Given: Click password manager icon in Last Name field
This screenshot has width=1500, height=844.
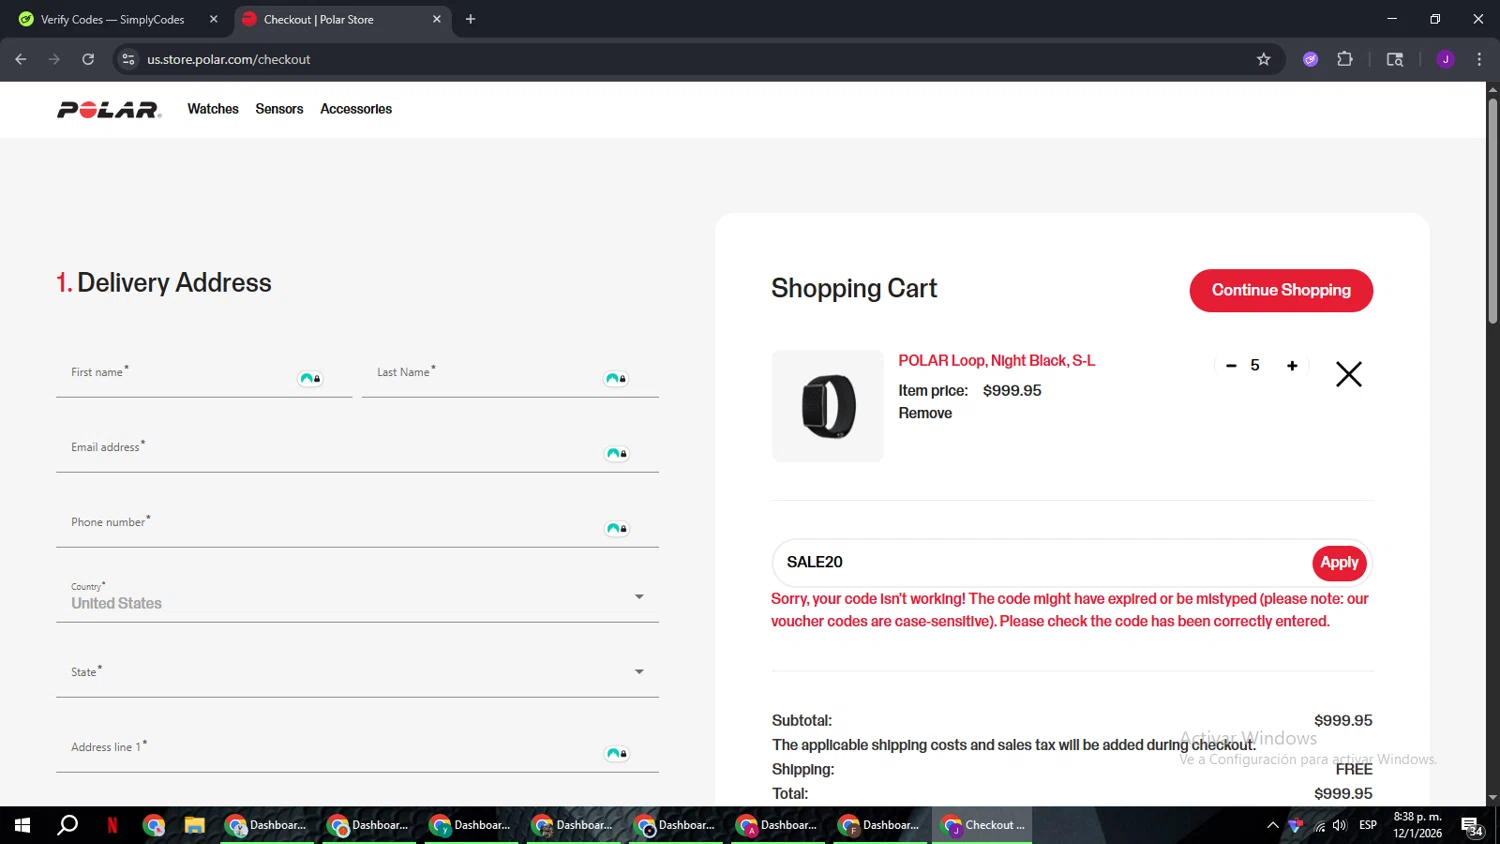Looking at the screenshot, I should coord(616,379).
